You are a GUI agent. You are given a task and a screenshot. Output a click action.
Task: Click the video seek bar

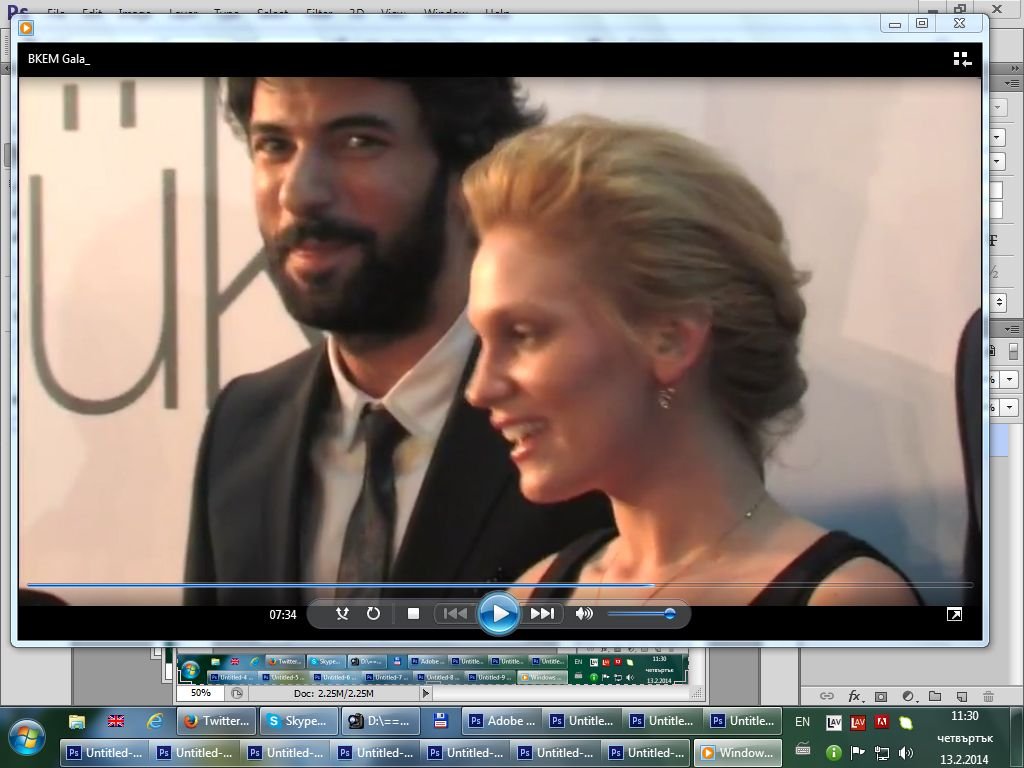point(500,584)
